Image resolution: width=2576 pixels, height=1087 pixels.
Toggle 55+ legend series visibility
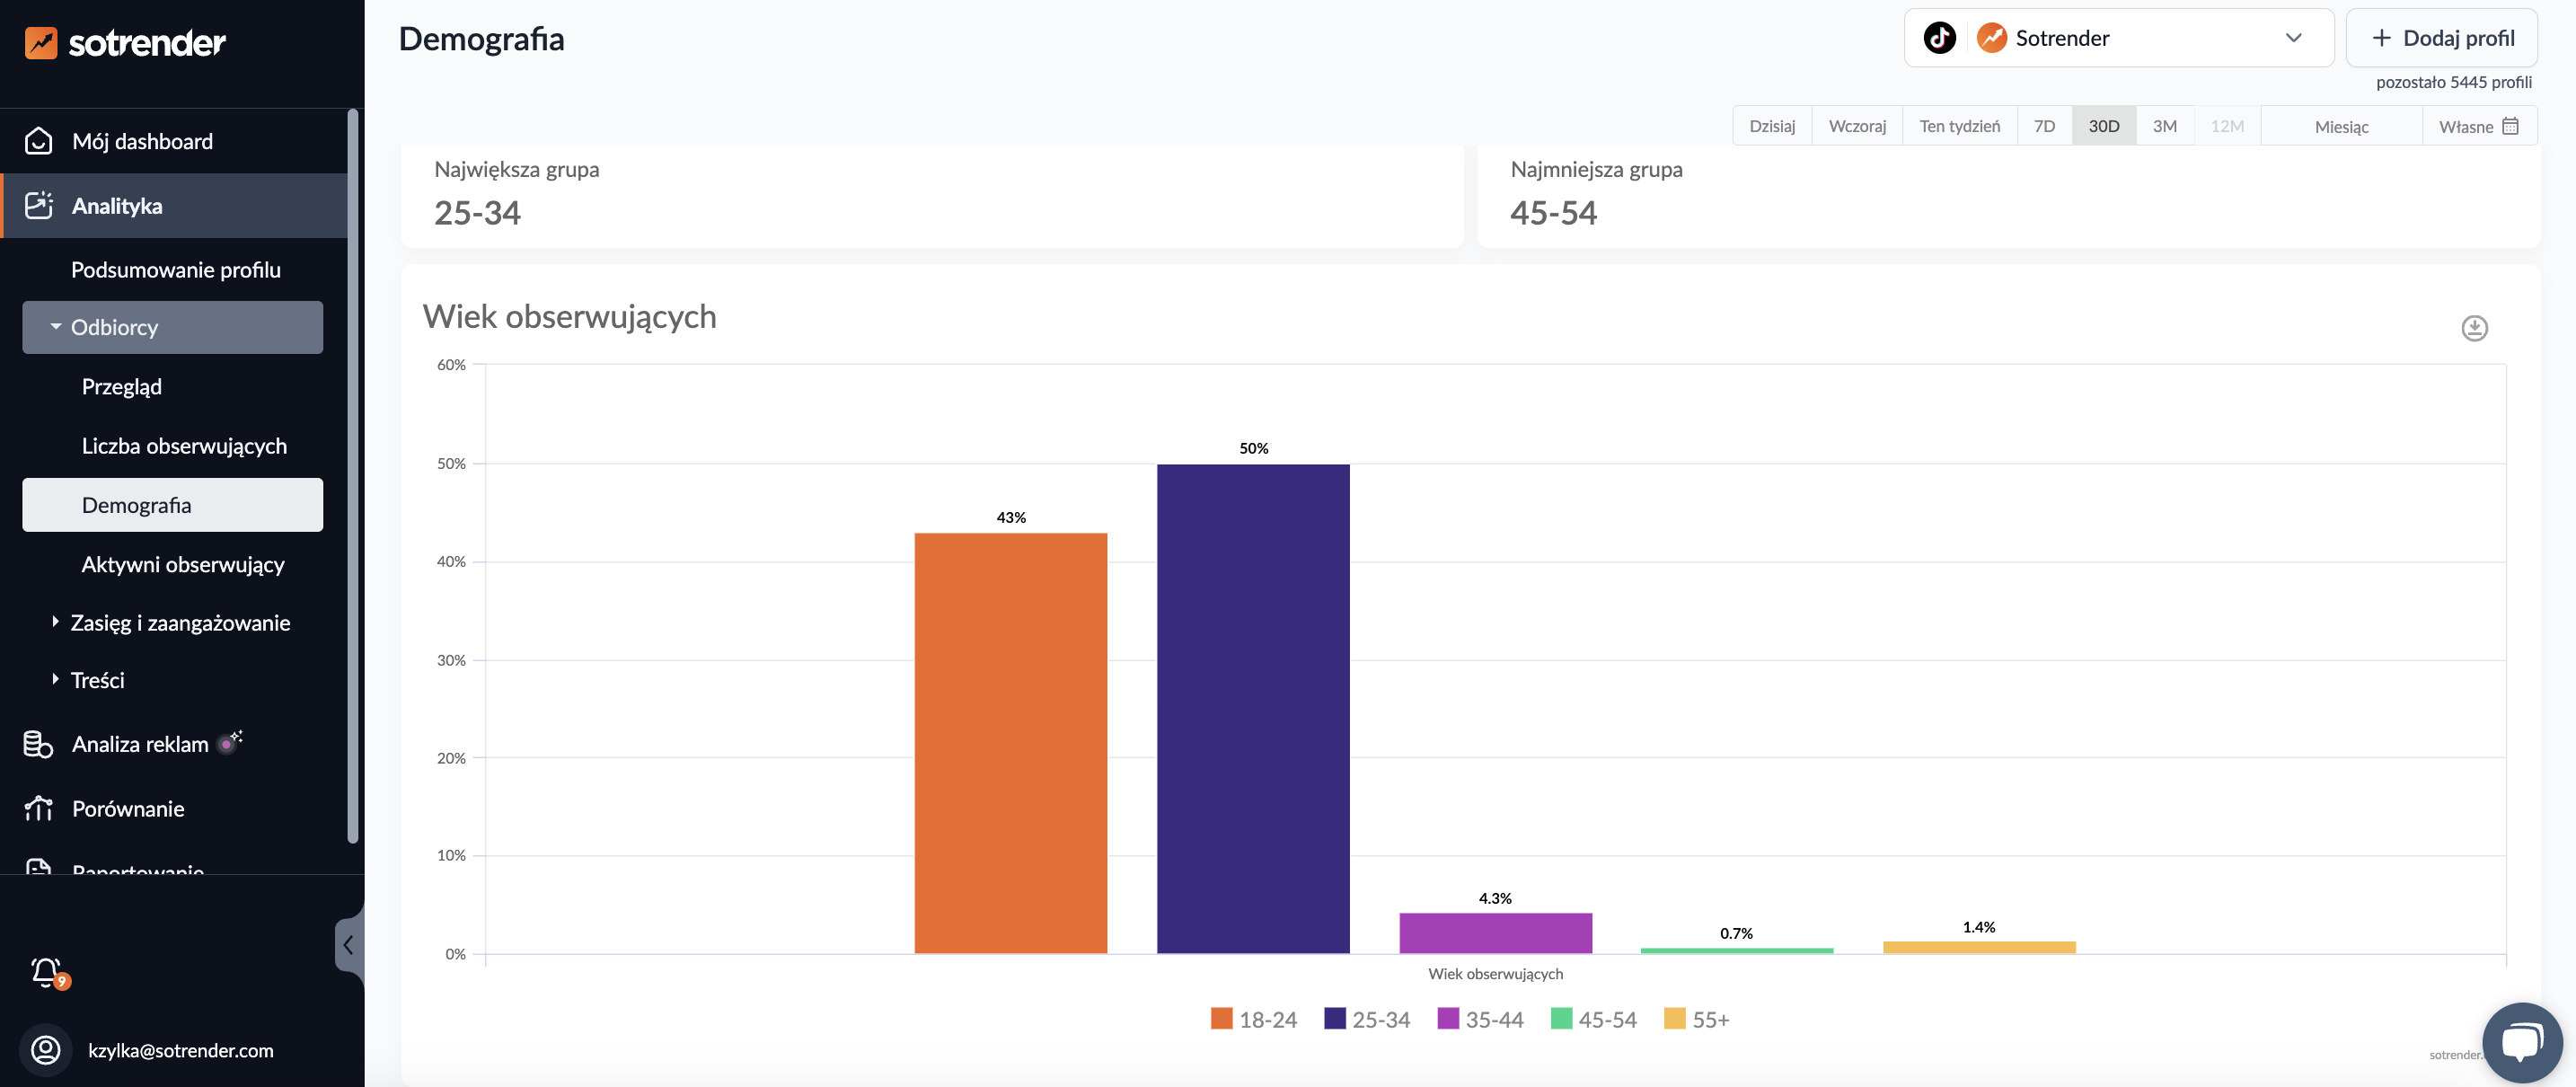tap(1696, 1019)
